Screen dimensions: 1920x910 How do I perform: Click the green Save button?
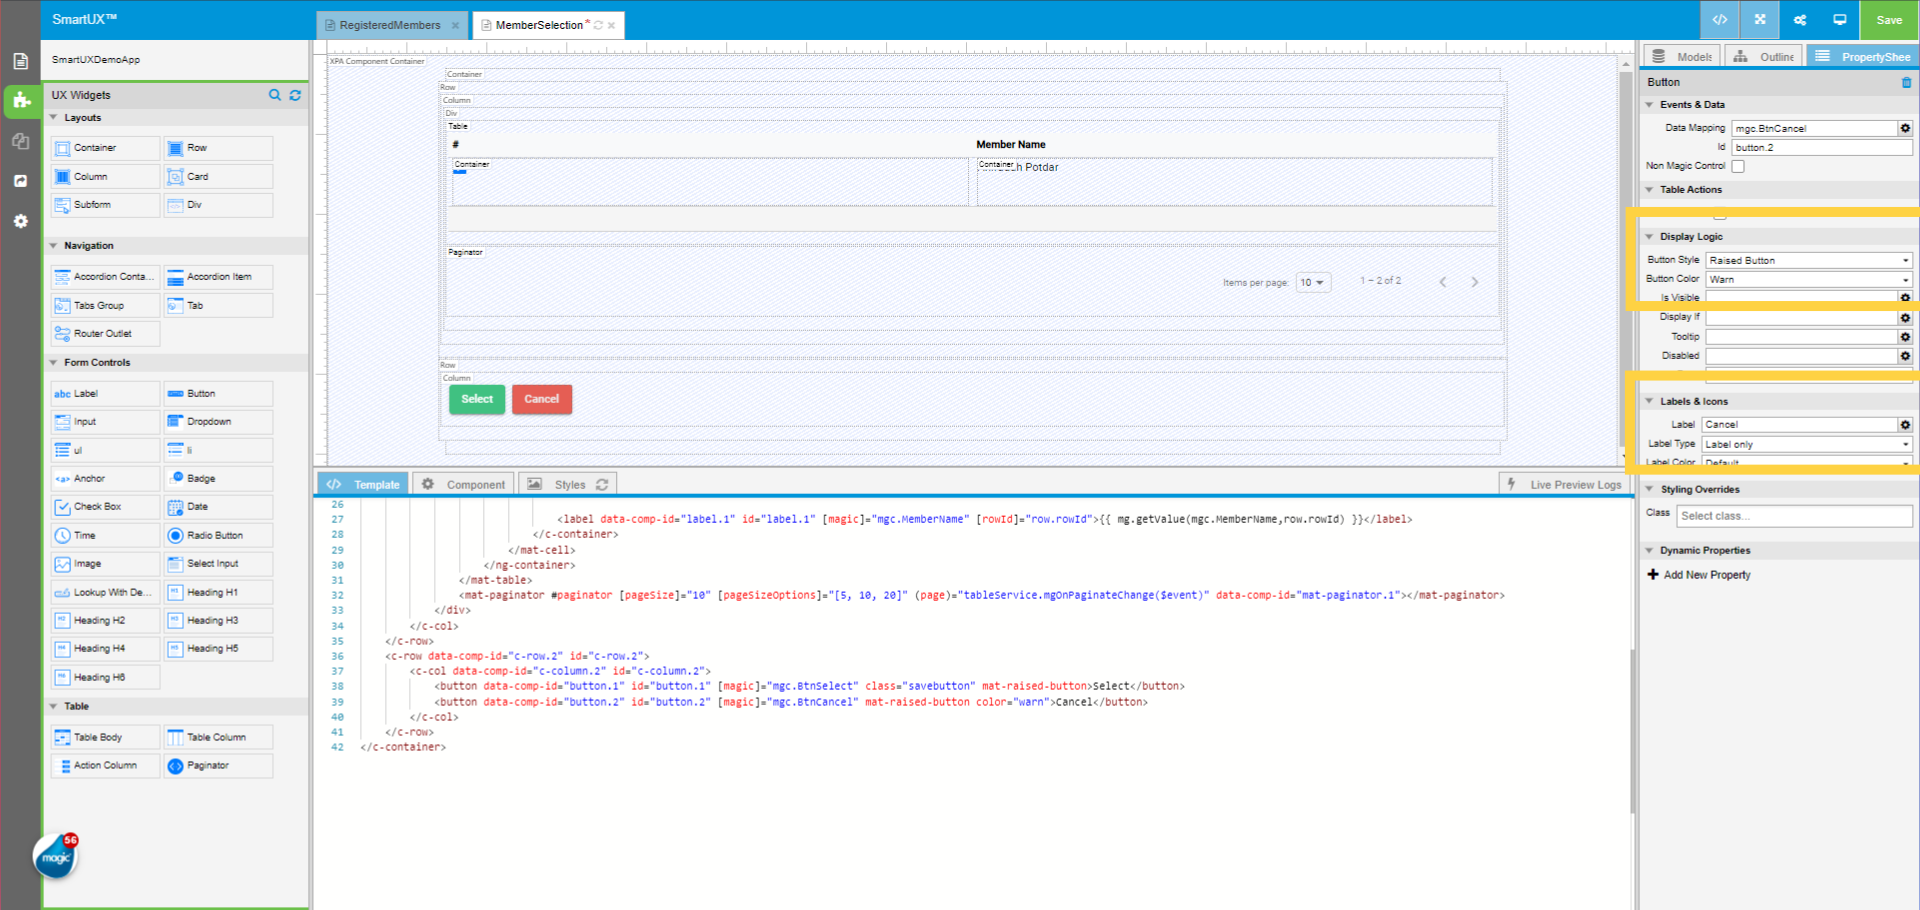point(1888,19)
